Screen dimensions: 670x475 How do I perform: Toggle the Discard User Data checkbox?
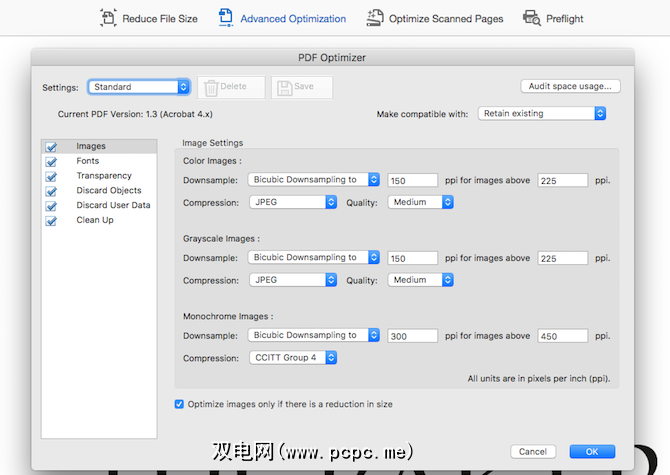(52, 206)
